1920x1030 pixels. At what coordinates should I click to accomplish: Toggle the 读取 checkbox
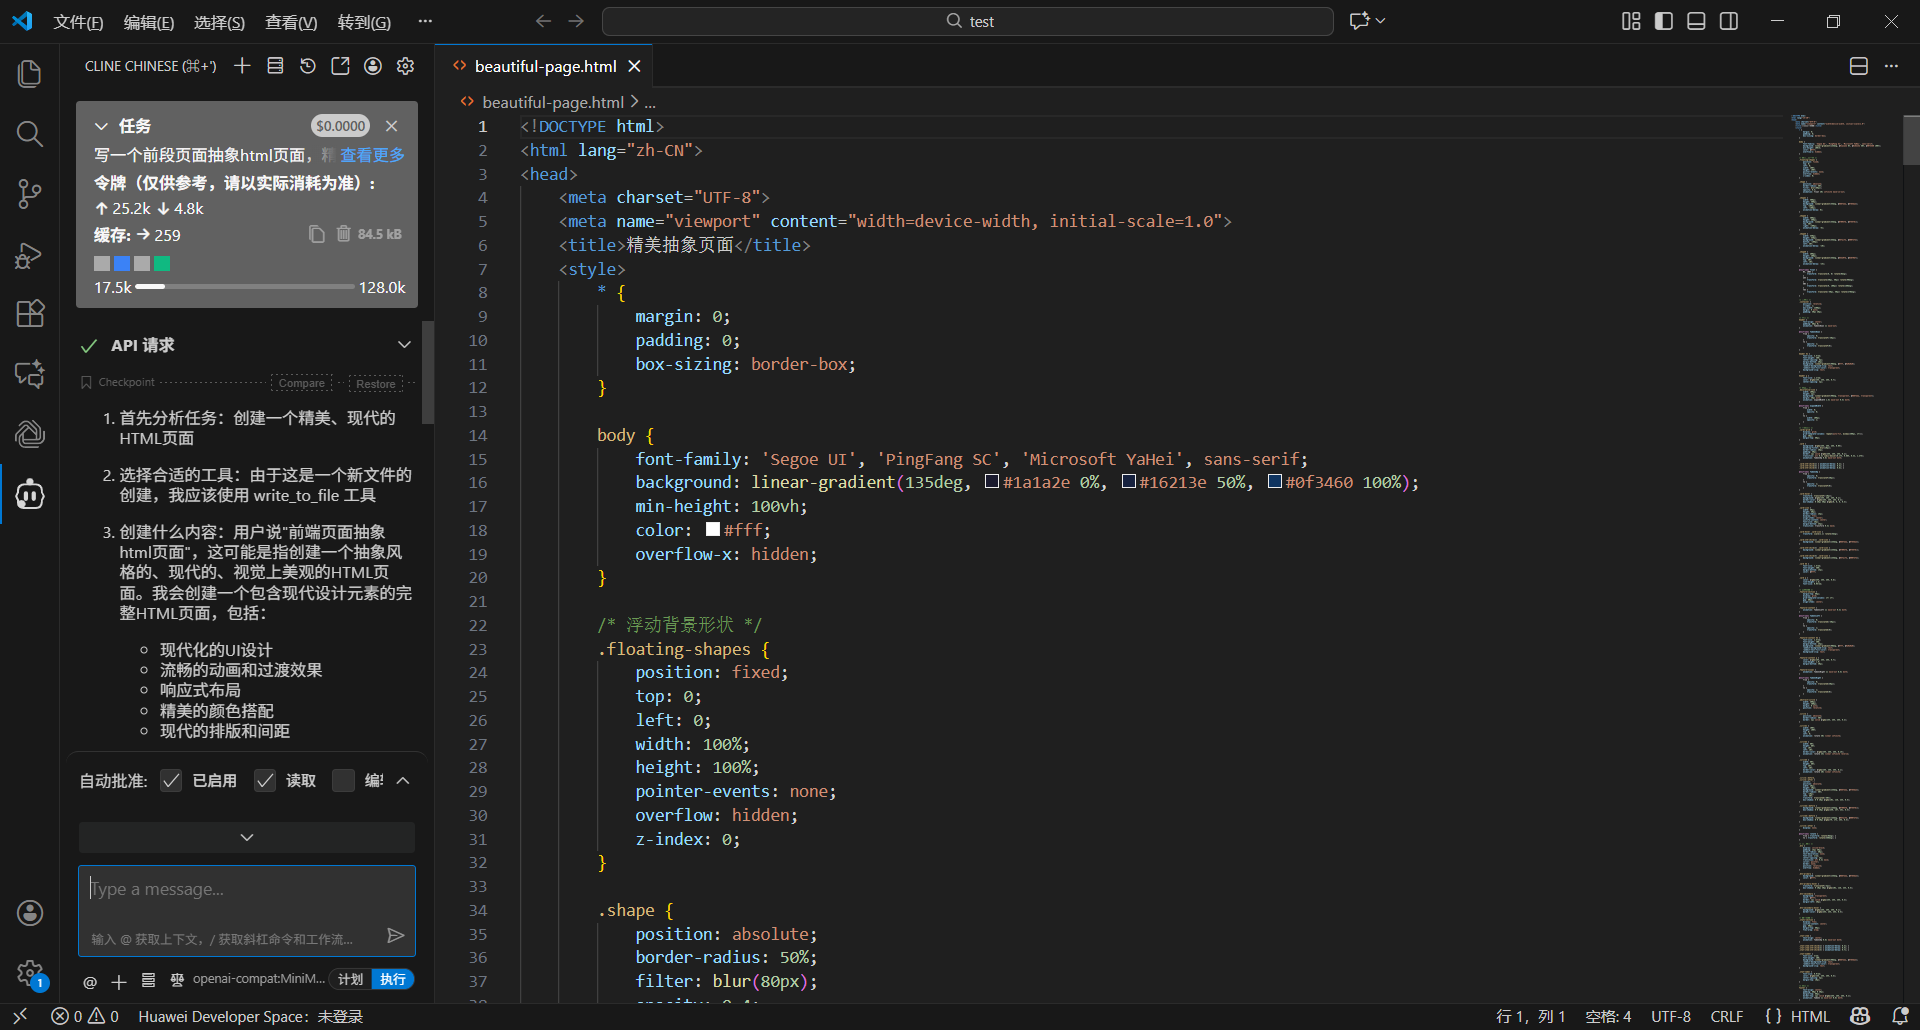click(265, 781)
